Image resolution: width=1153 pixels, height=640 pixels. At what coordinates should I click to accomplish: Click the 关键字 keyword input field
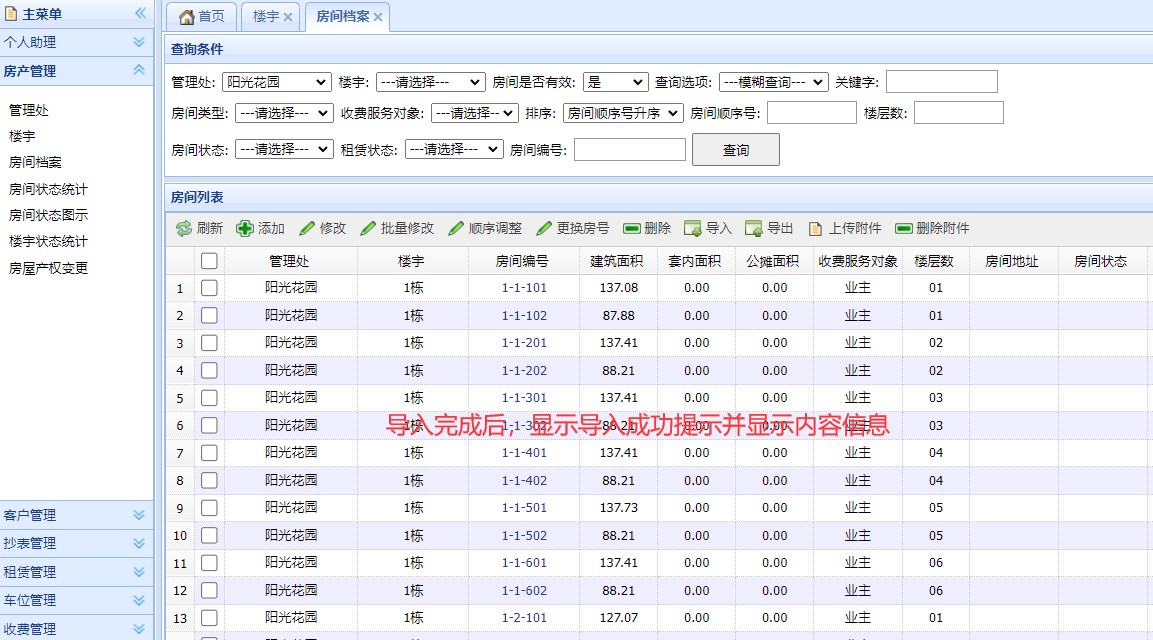pos(941,82)
